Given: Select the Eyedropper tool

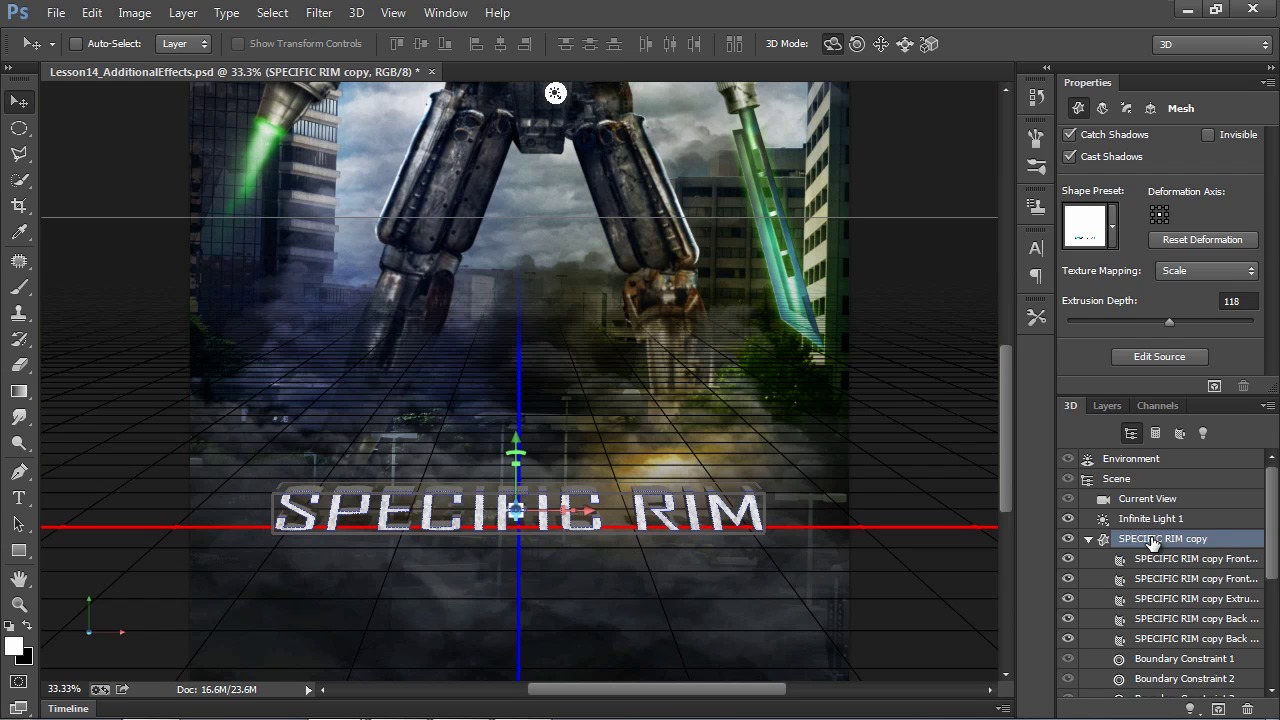Looking at the screenshot, I should pyautogui.click(x=19, y=232).
